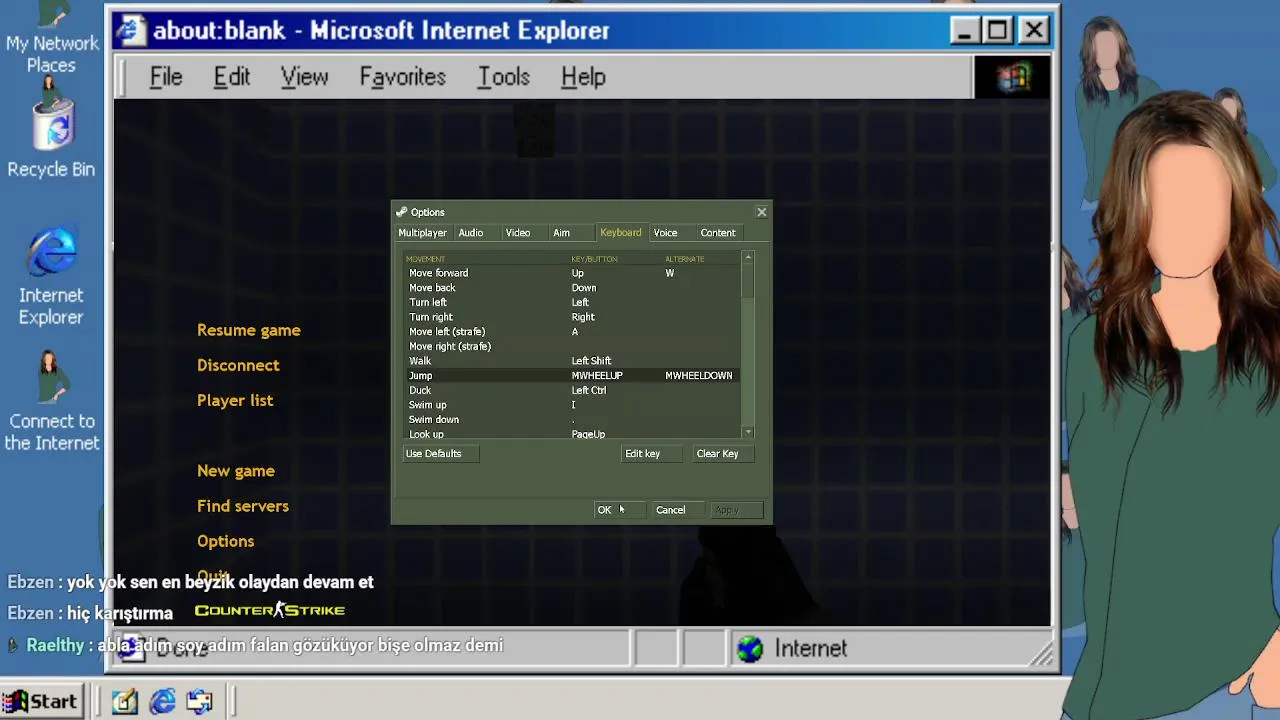Click the key list scrollbar thumb
The height and width of the screenshot is (720, 1280).
[748, 281]
